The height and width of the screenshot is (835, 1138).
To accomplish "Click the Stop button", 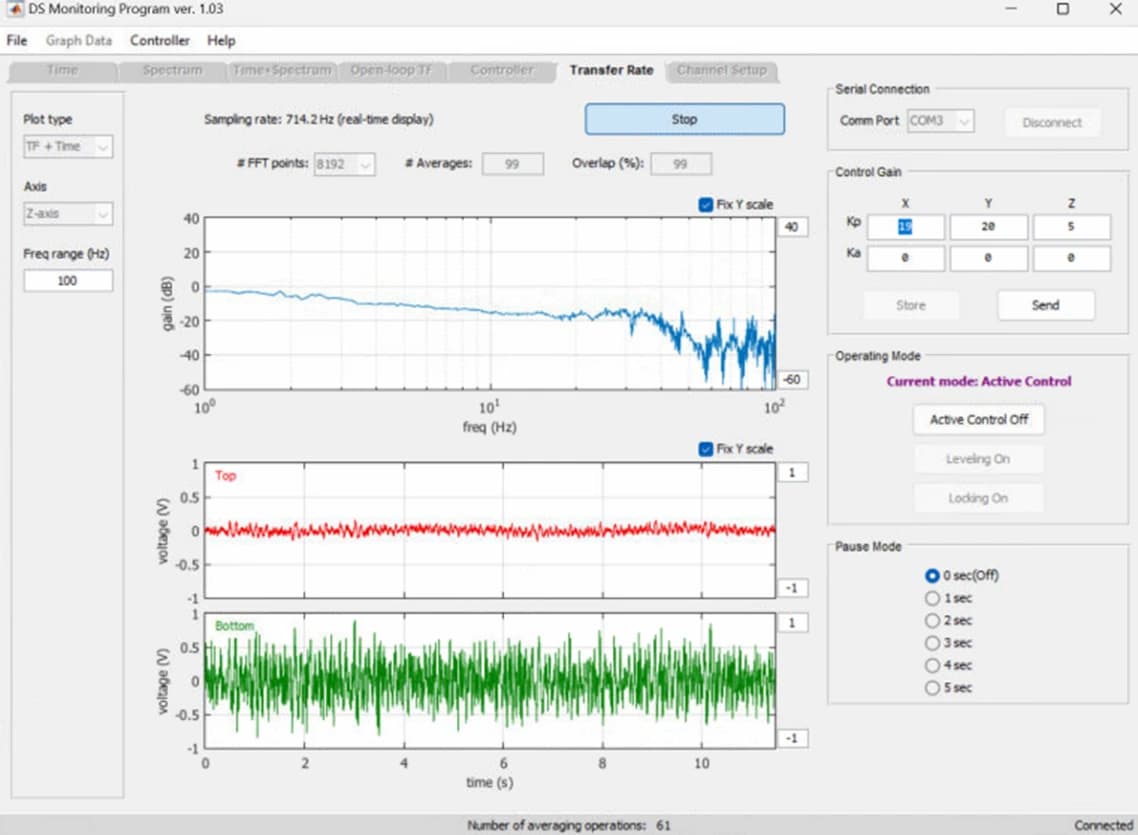I will (x=684, y=119).
